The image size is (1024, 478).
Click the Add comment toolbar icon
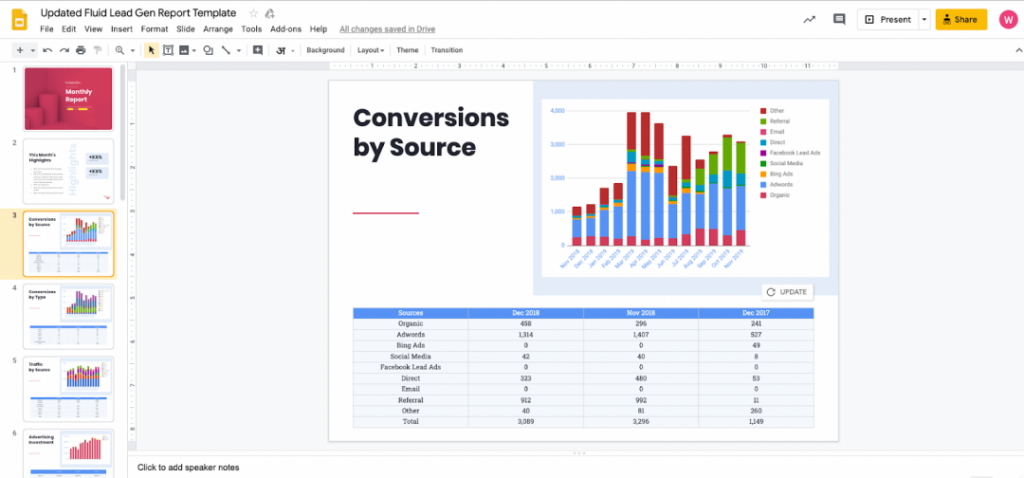[x=258, y=50]
